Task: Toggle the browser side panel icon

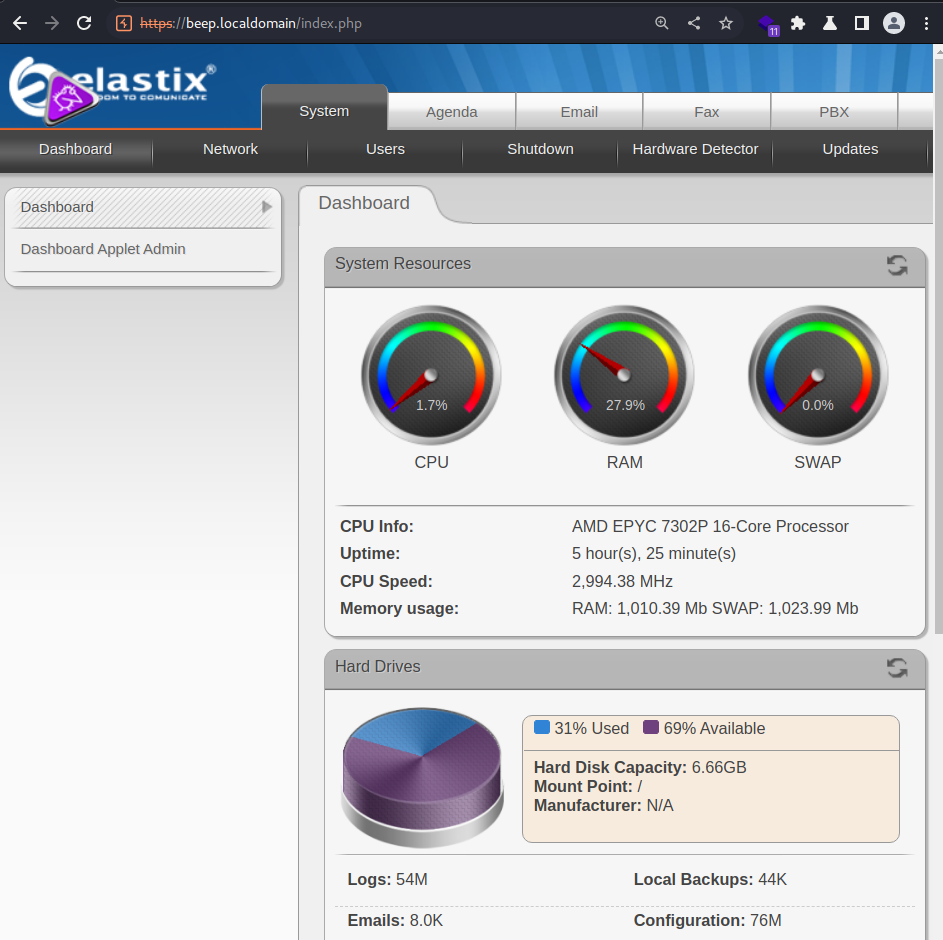Action: point(862,23)
